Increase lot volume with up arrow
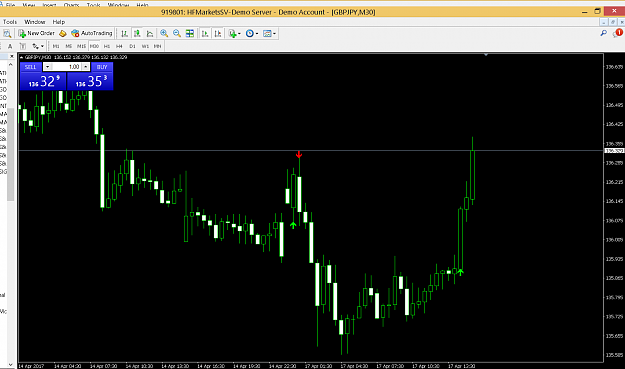This screenshot has height=369, width=625. pyautogui.click(x=86, y=67)
